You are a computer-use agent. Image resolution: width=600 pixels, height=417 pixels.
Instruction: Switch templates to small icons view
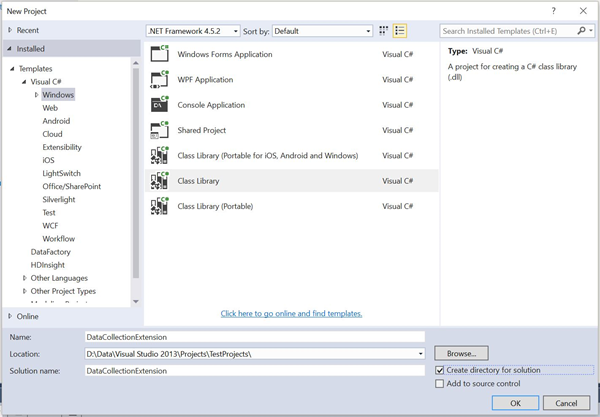click(383, 31)
